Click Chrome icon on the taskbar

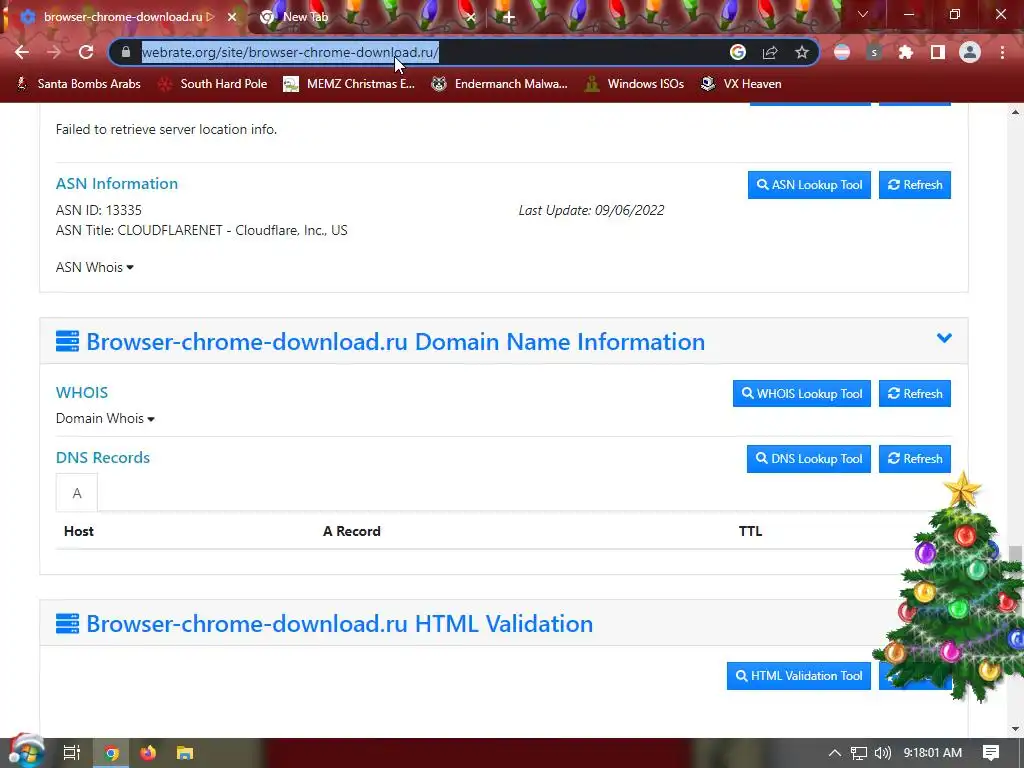point(111,753)
